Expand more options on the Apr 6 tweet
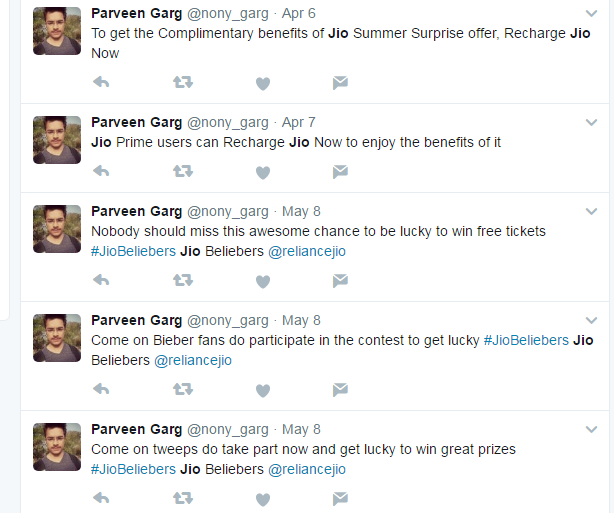The width and height of the screenshot is (614, 513). [x=591, y=13]
